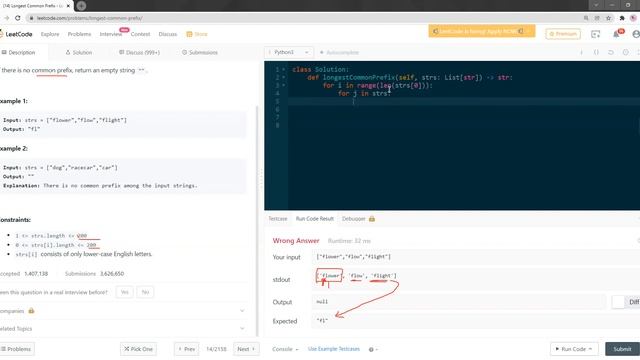This screenshot has width=640, height=360.
Task: Toggle the Diff switch beside Output
Action: click(618, 302)
